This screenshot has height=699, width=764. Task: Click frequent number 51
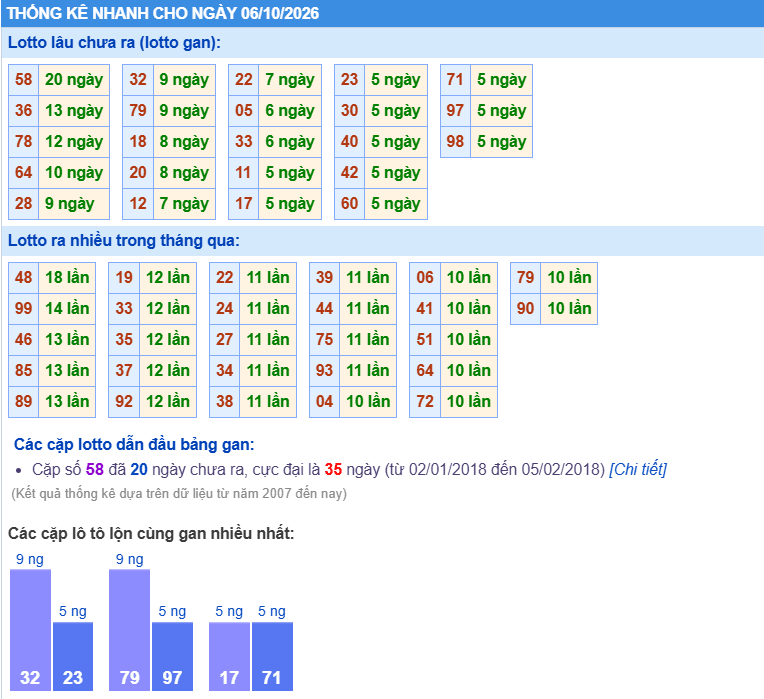pos(425,340)
